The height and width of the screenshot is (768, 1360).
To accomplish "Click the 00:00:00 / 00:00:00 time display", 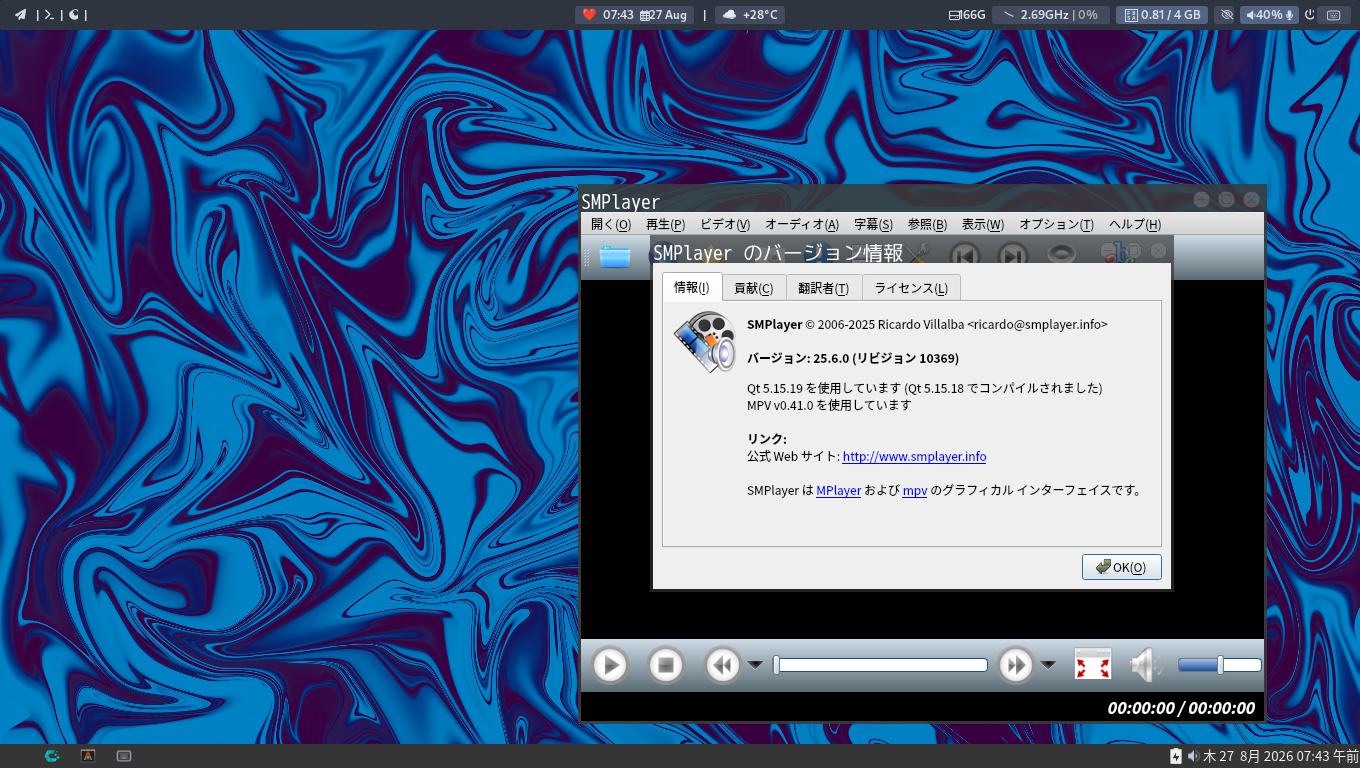I will pos(1181,708).
